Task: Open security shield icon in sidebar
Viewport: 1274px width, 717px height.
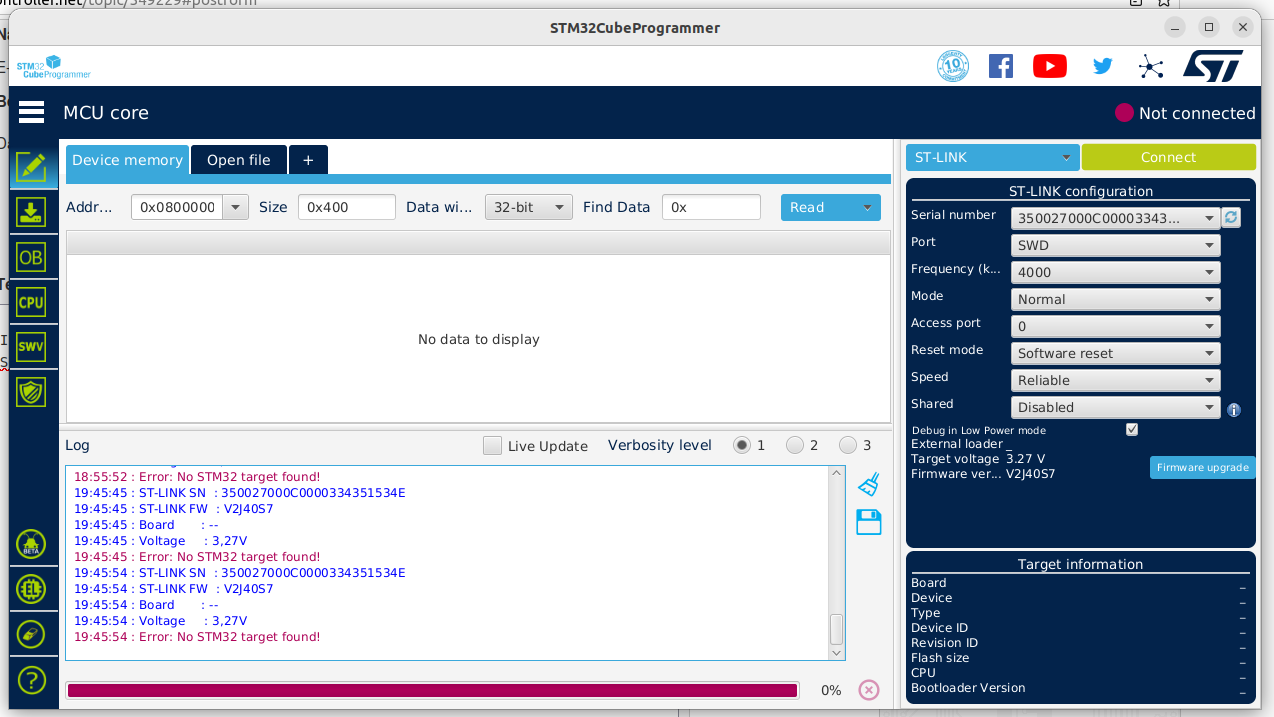Action: click(x=32, y=392)
